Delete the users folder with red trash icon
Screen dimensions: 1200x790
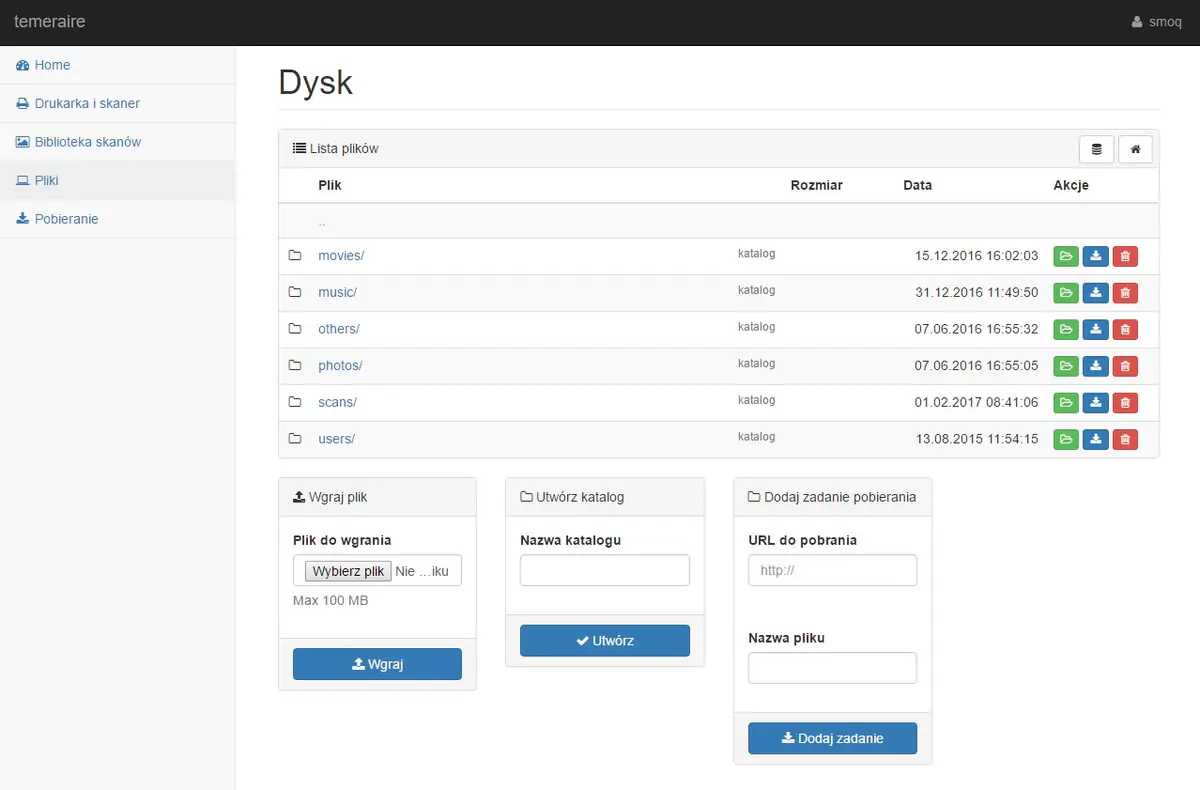(1125, 440)
